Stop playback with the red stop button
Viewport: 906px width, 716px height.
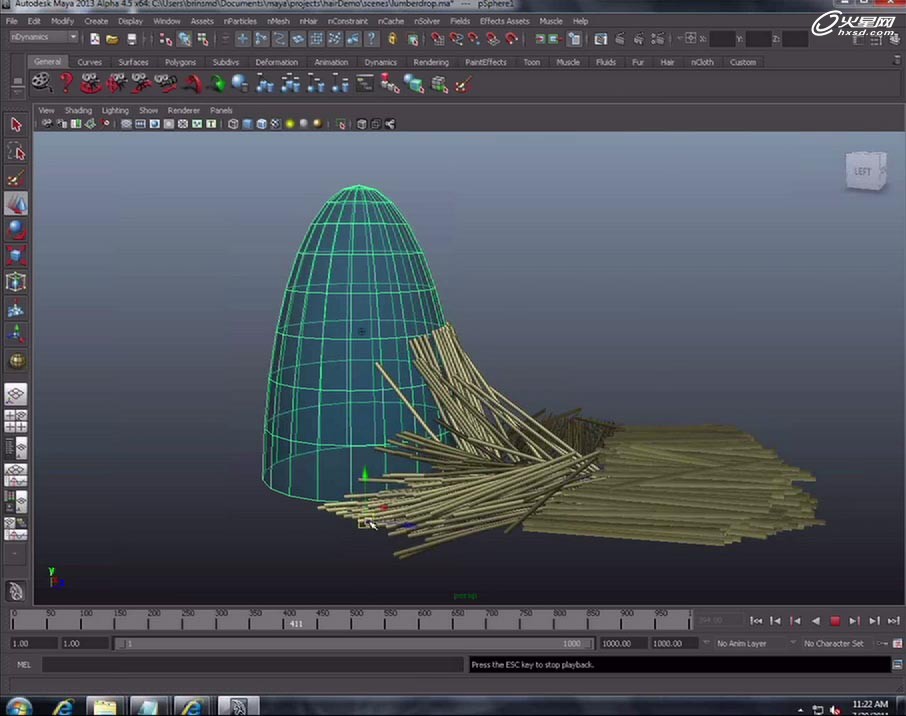point(835,621)
